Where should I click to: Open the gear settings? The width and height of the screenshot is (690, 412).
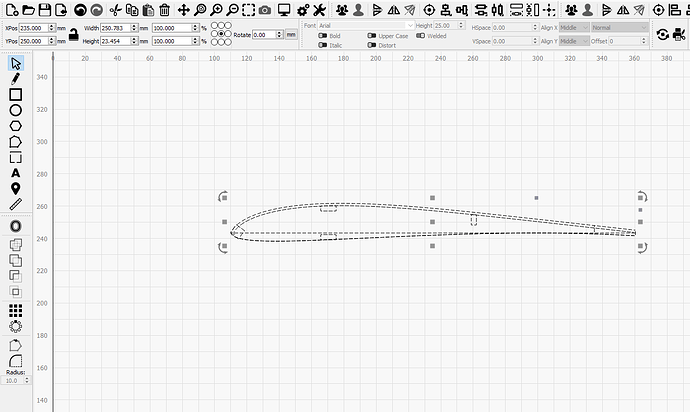pos(303,10)
